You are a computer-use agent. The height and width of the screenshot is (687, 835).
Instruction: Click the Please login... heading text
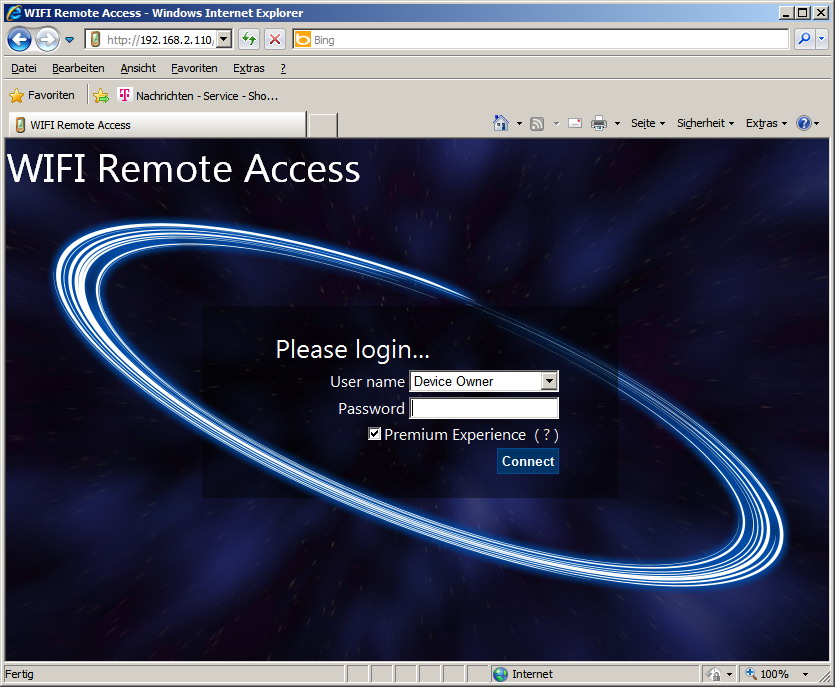tap(353, 350)
